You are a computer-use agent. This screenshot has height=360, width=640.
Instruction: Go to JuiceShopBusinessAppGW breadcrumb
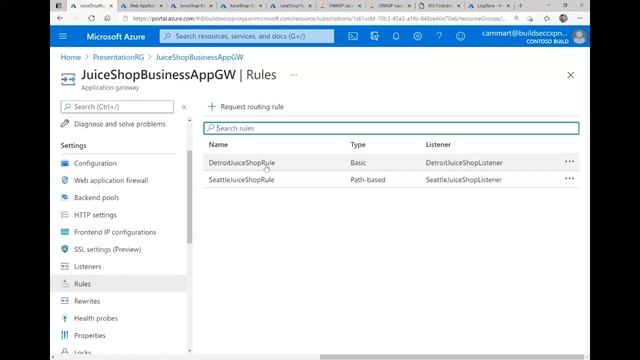[x=200, y=57]
